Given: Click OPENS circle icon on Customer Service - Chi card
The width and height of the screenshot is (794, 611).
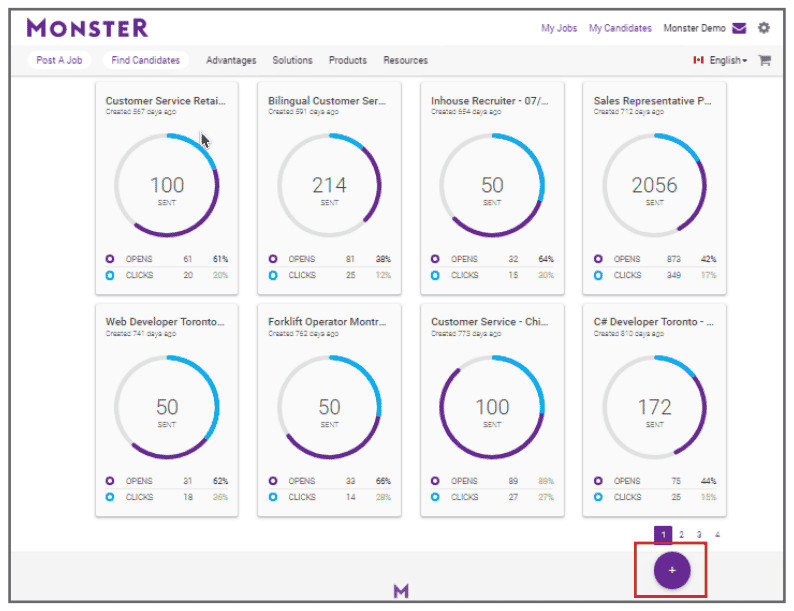Looking at the screenshot, I should point(435,480).
